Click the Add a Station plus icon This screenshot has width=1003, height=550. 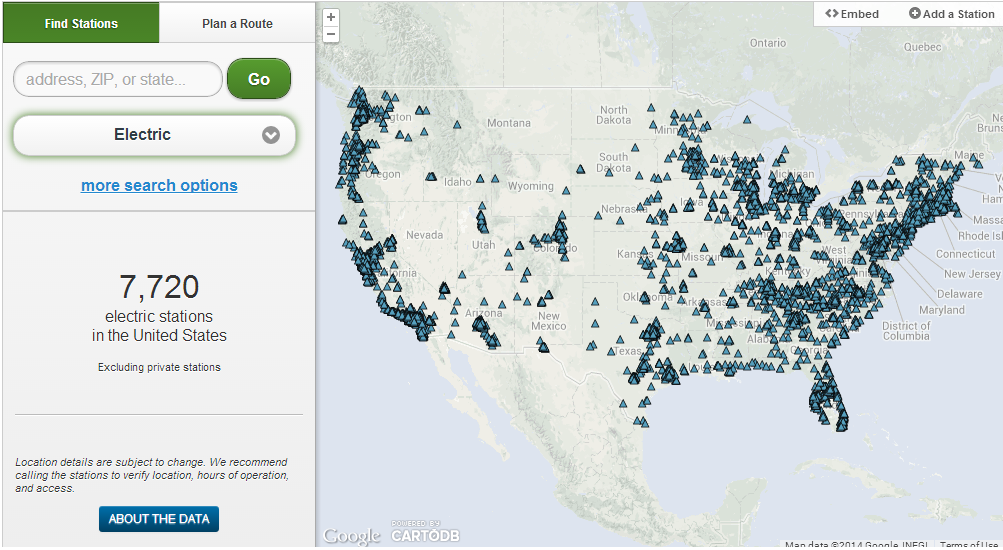click(915, 14)
